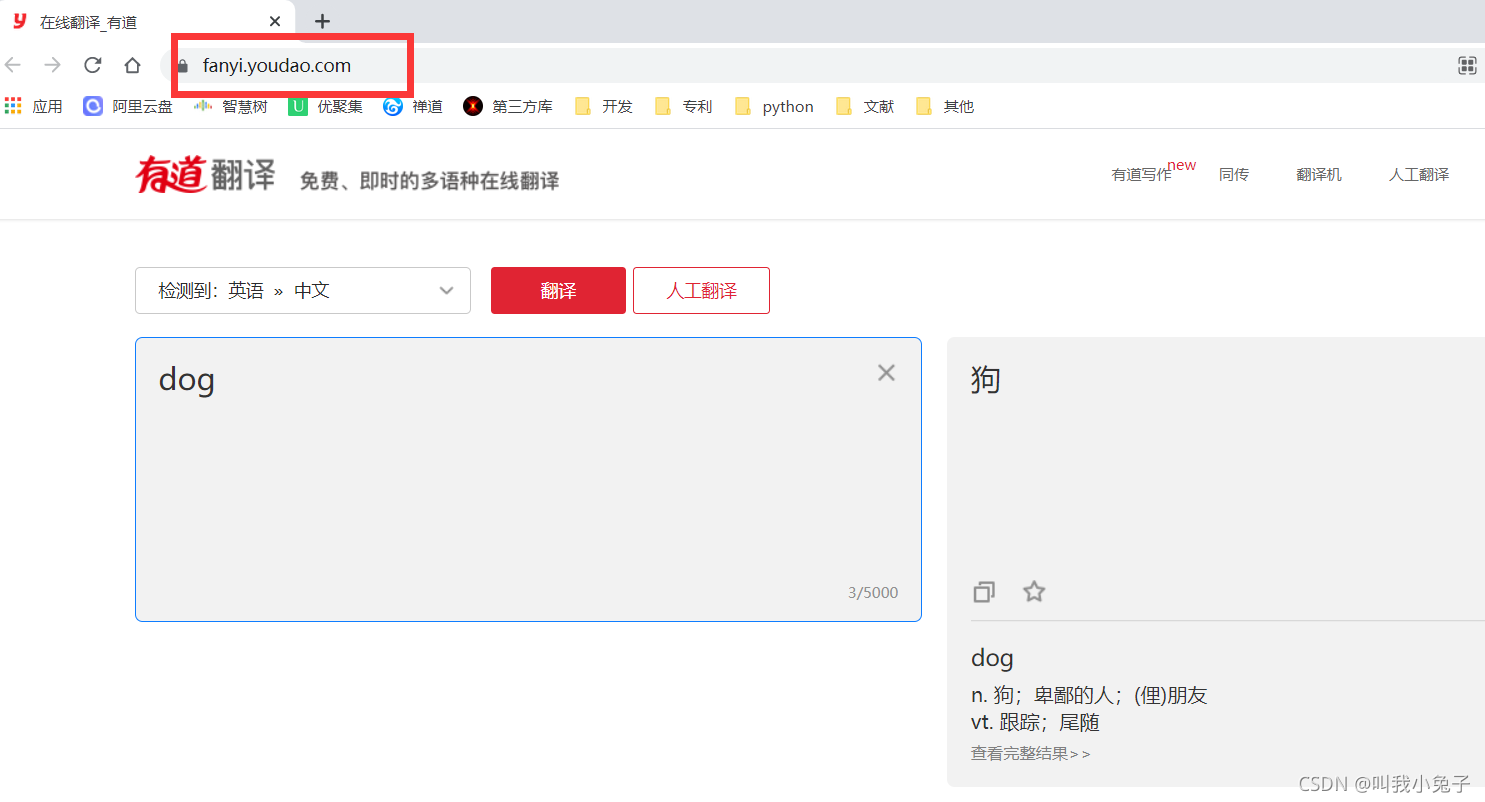Click the red 翻译 button
This screenshot has height=802, width=1485.
pos(558,290)
